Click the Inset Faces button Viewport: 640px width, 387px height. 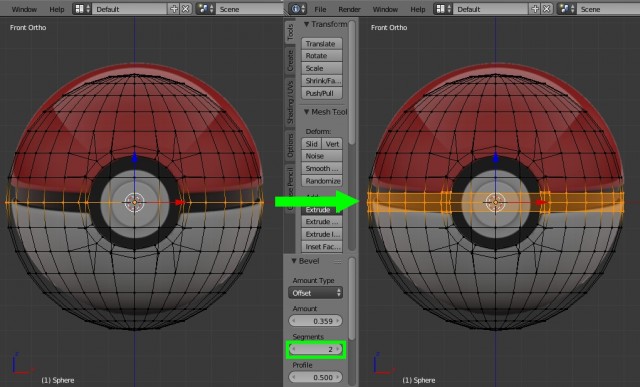click(x=322, y=247)
